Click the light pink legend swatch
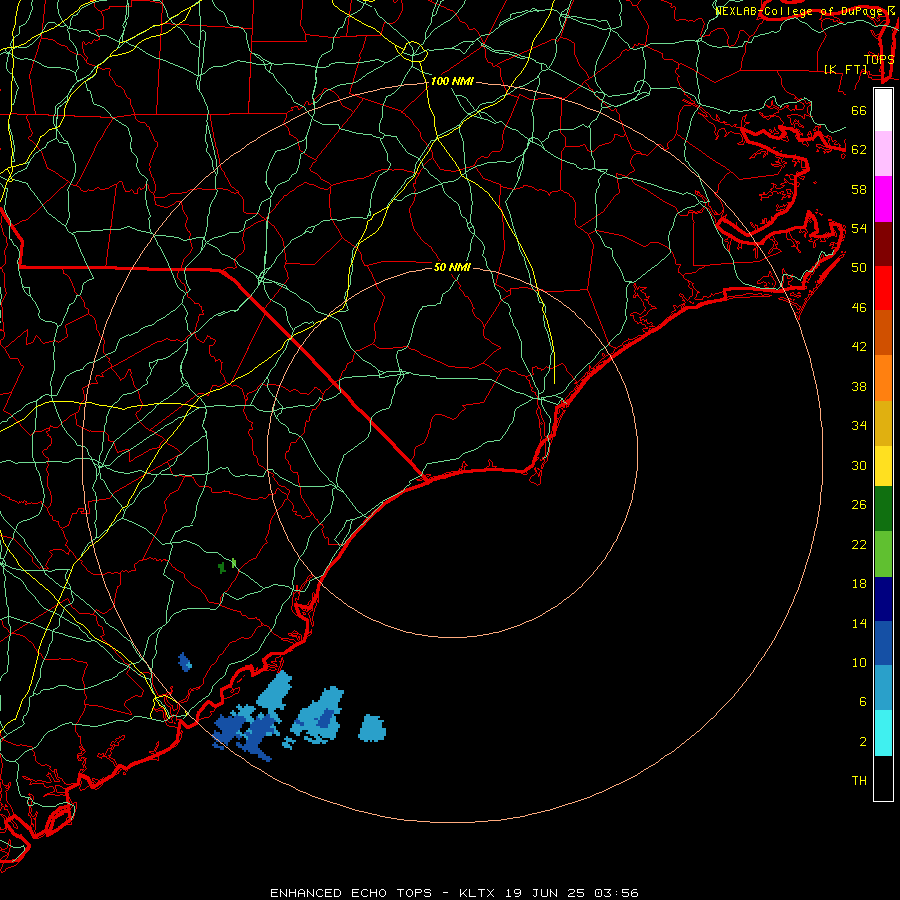900x900 pixels. point(883,154)
